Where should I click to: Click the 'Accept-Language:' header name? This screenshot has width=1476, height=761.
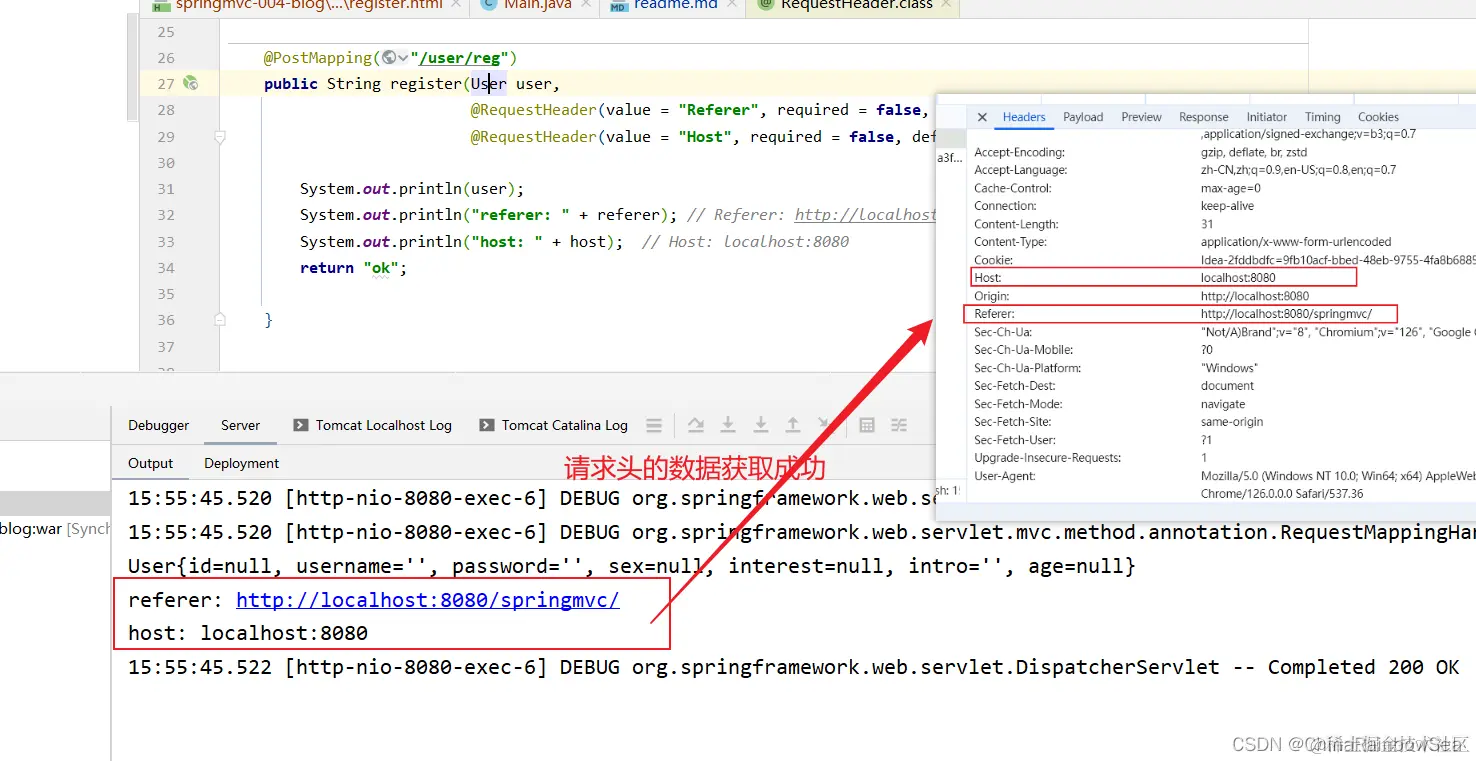click(1021, 170)
